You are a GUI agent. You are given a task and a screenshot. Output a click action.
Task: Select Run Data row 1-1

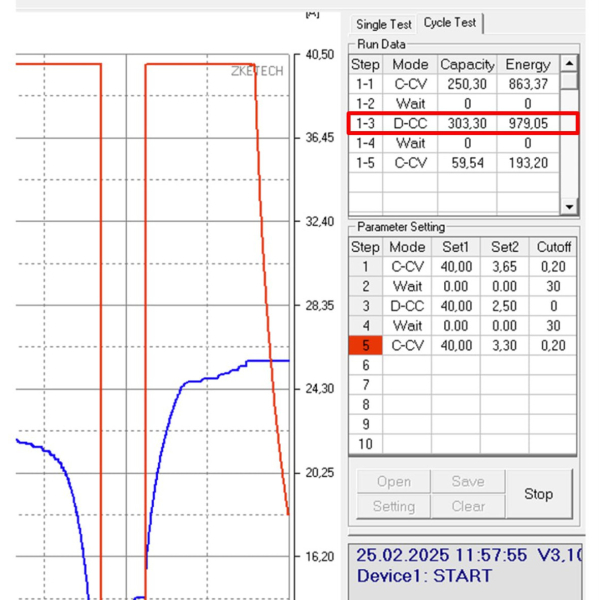coord(454,84)
